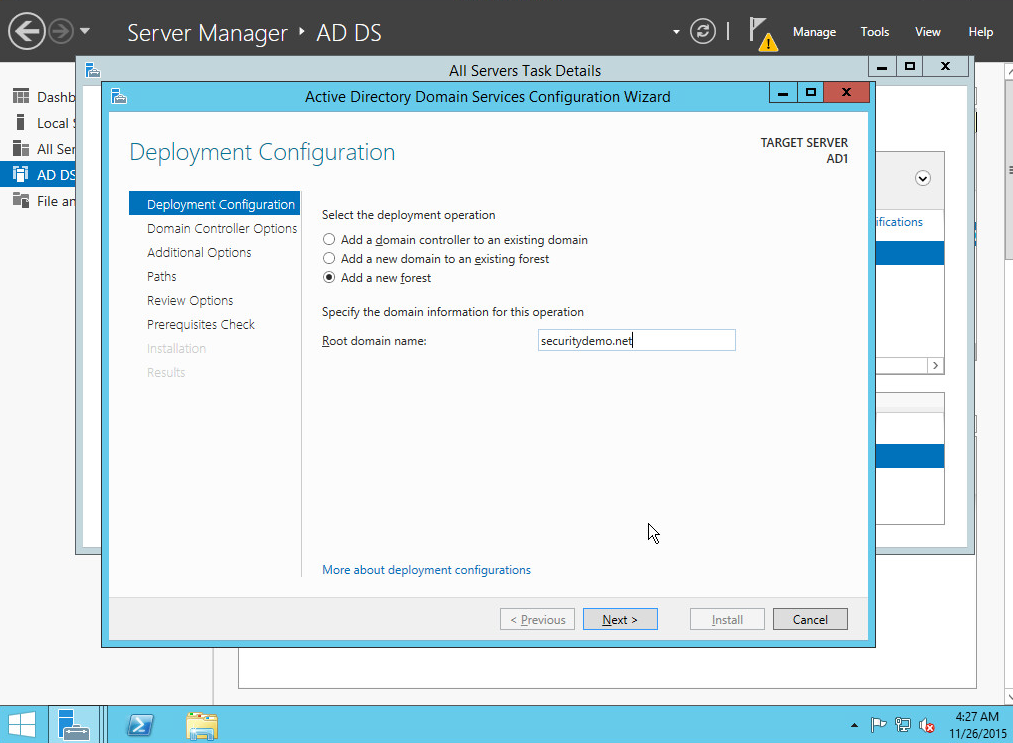
Task: Go to Paths step
Action: 162,276
